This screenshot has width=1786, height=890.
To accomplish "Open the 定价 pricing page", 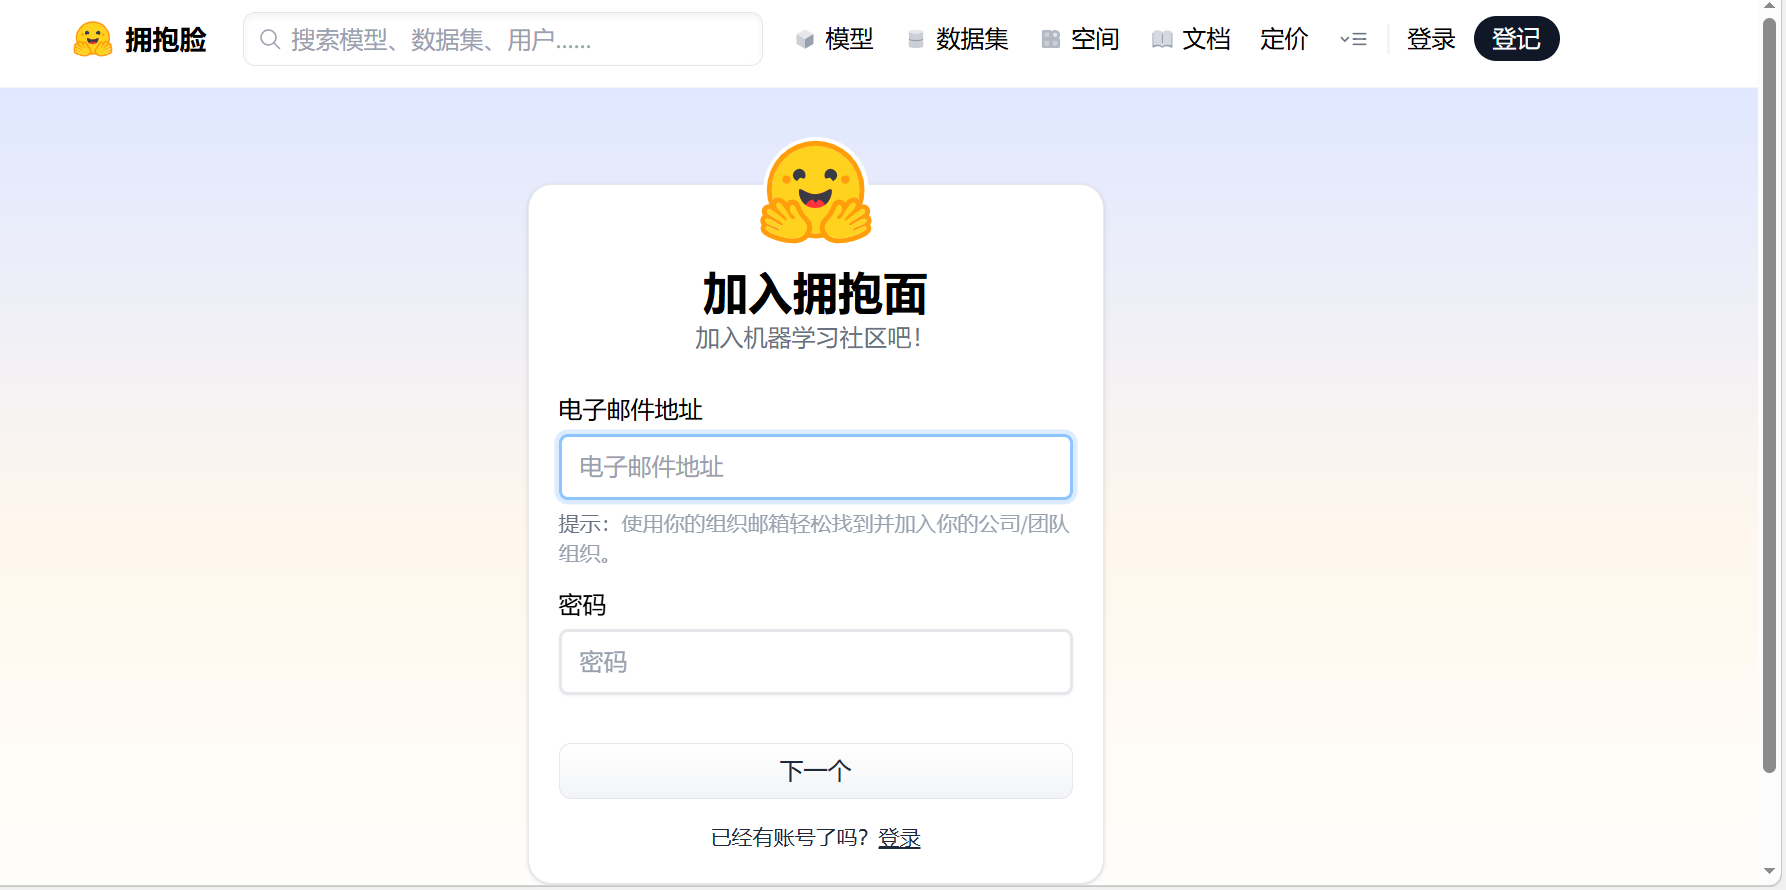I will (1284, 39).
